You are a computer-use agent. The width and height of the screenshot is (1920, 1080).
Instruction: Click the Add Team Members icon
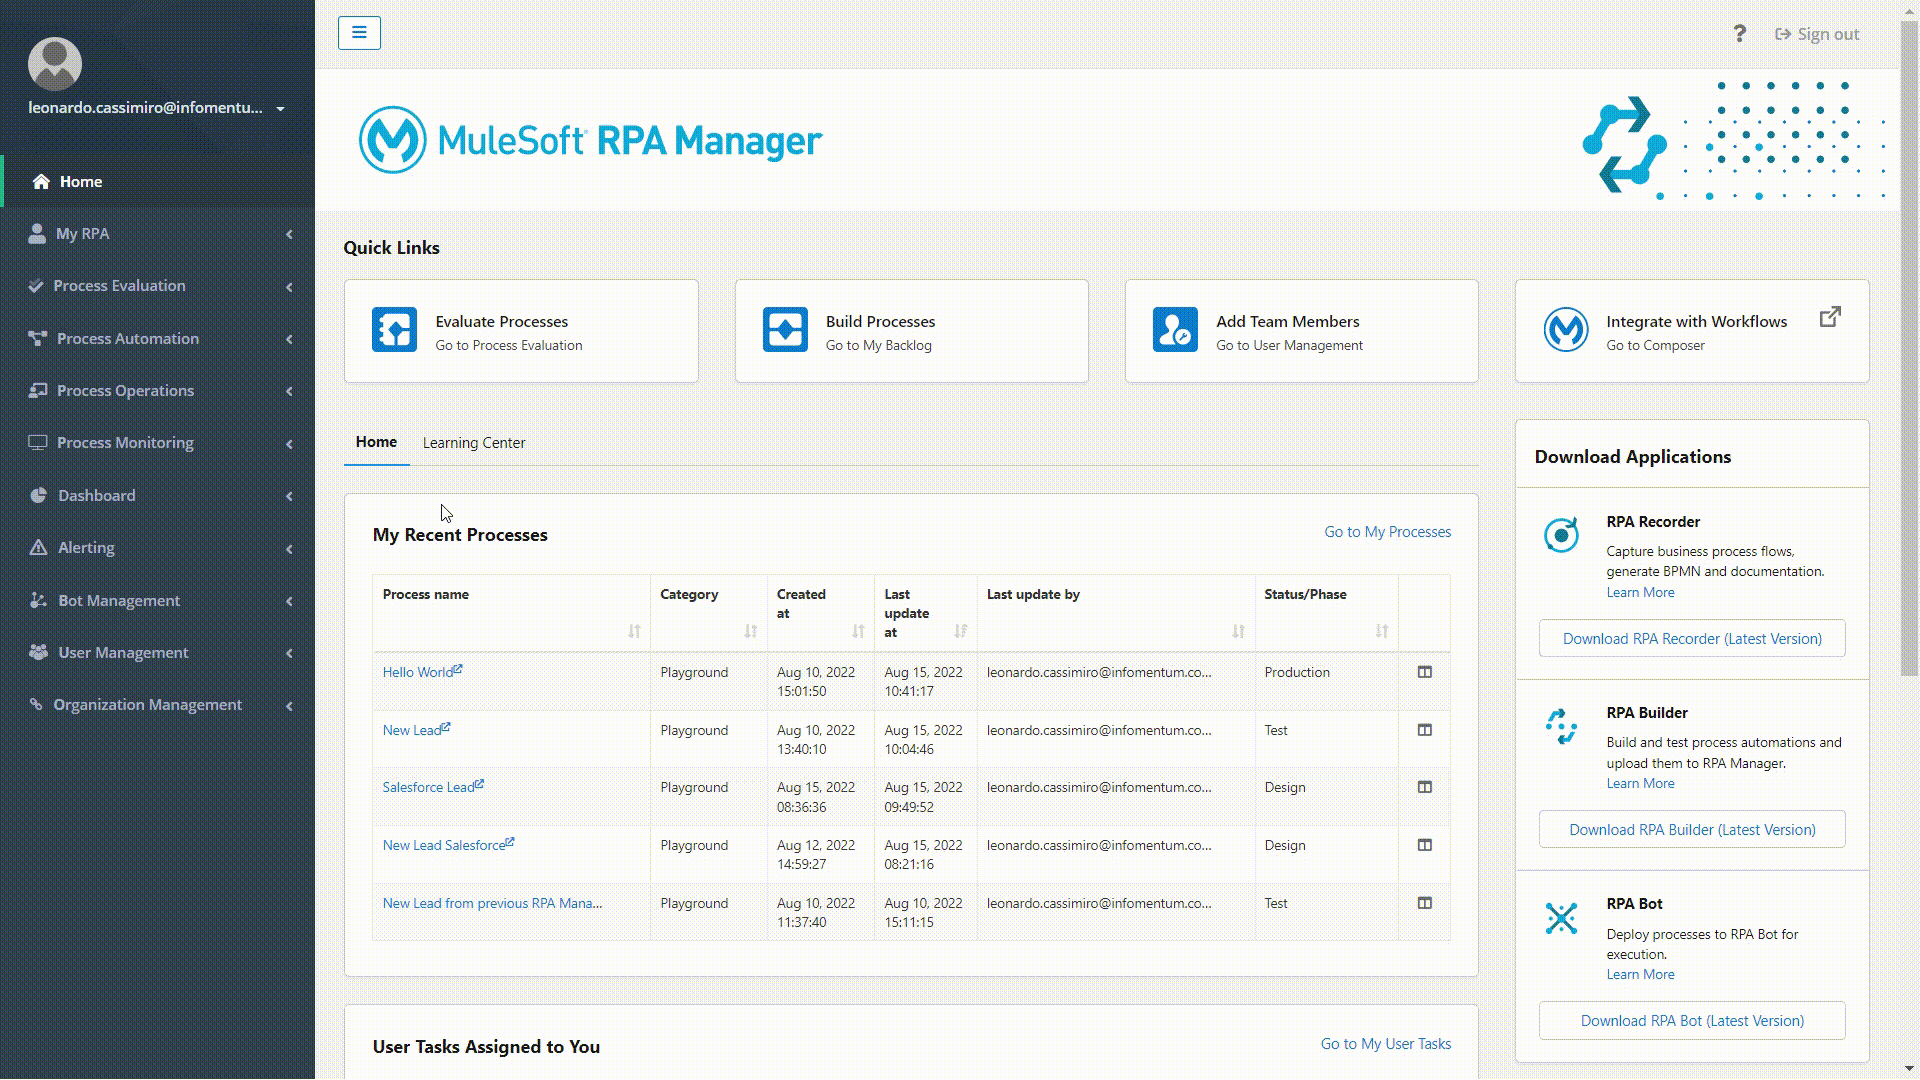(x=1175, y=329)
